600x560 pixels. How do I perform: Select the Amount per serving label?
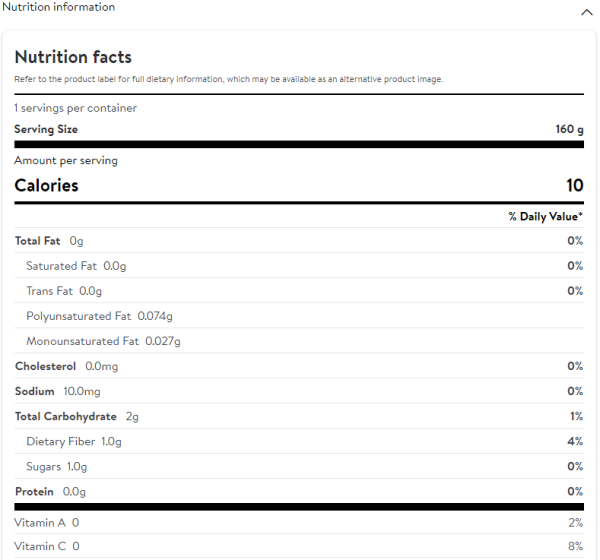coord(66,160)
